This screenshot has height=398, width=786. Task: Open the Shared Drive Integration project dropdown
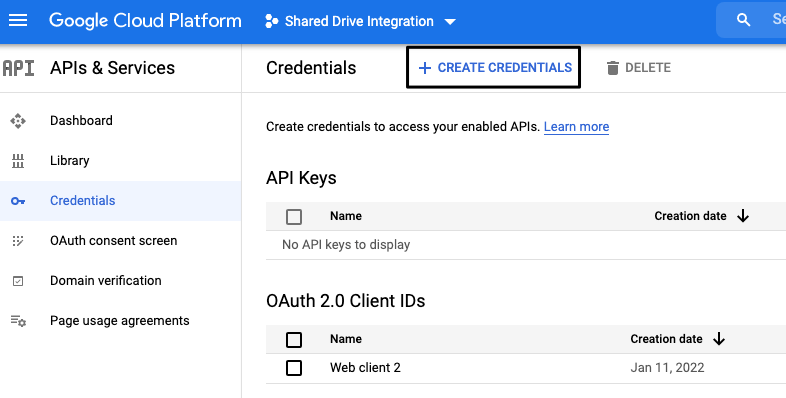tap(360, 21)
